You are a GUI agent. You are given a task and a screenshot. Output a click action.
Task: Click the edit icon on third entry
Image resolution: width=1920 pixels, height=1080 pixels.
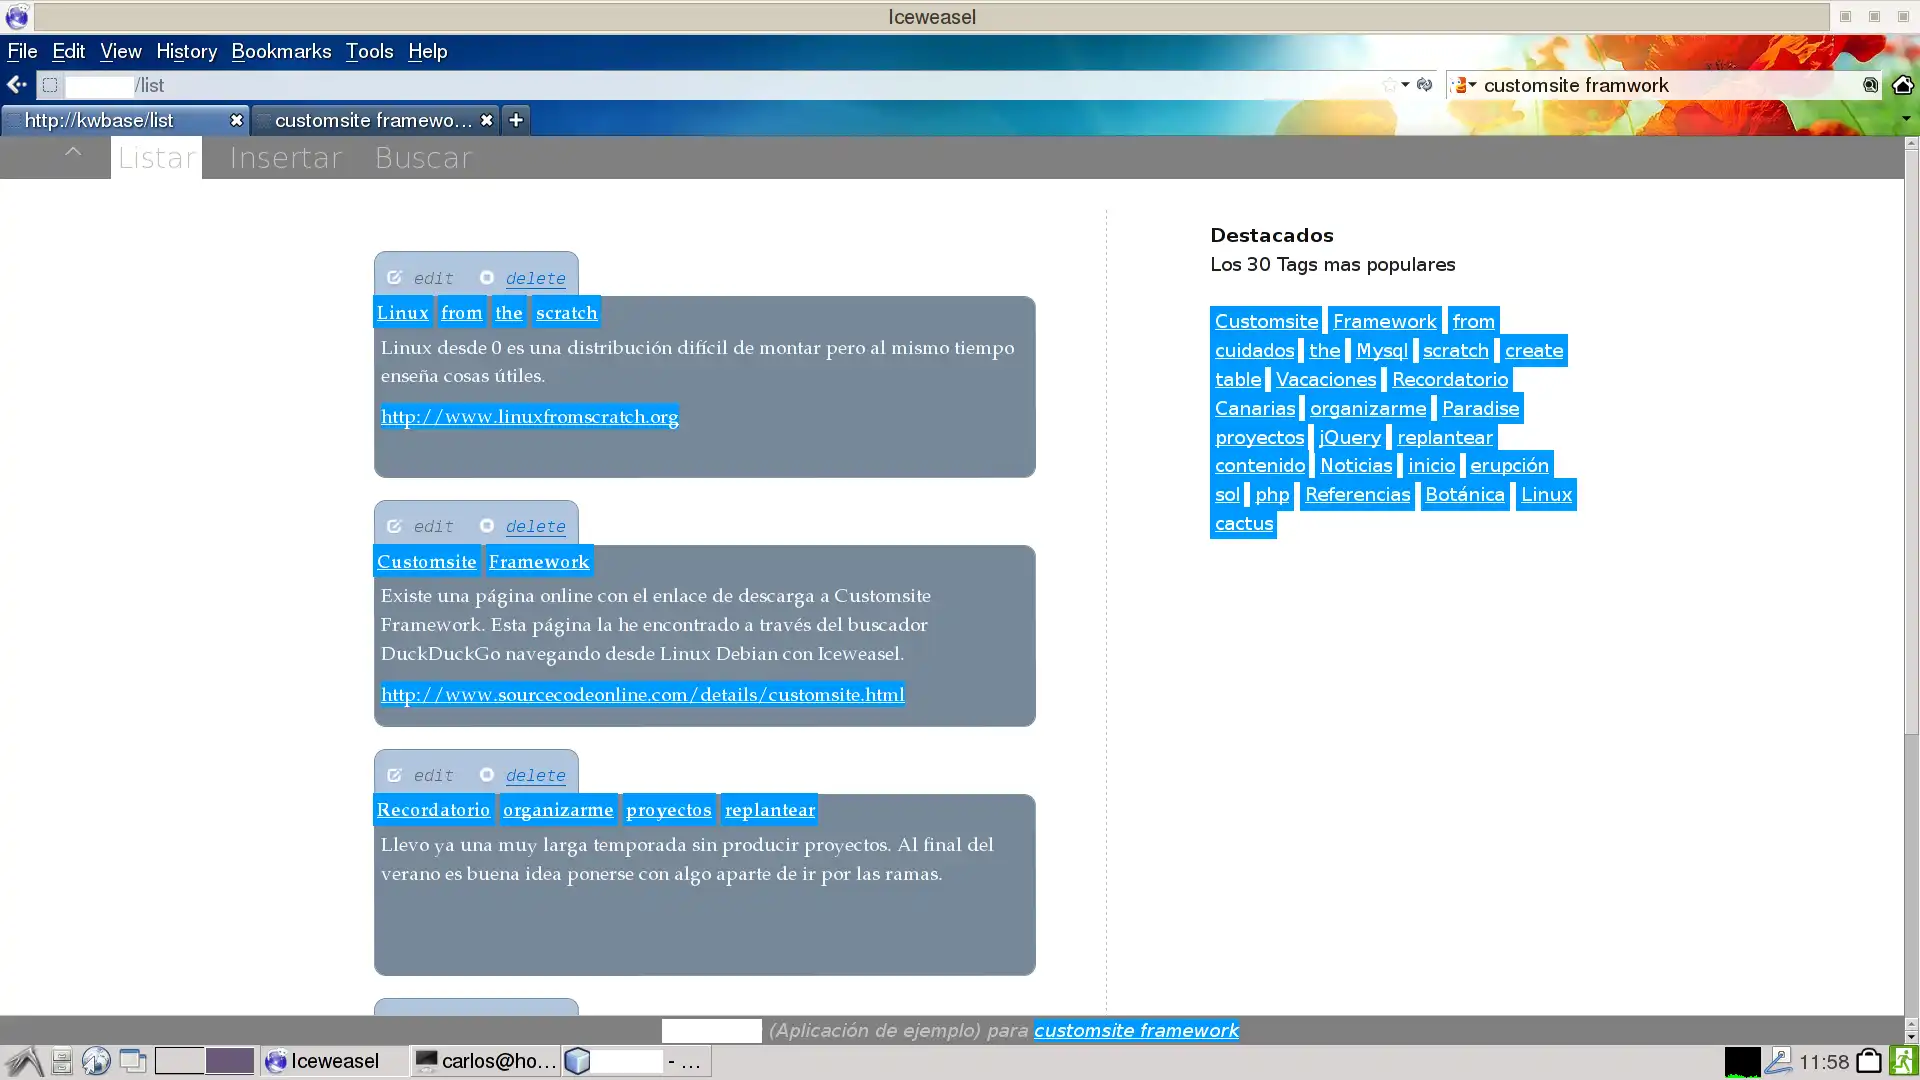396,774
